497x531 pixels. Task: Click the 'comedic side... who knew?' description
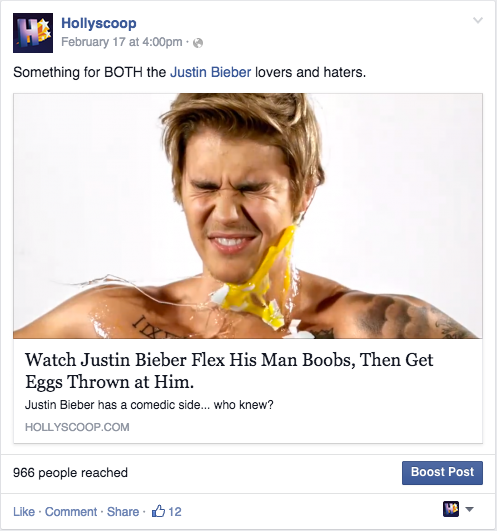pos(149,405)
